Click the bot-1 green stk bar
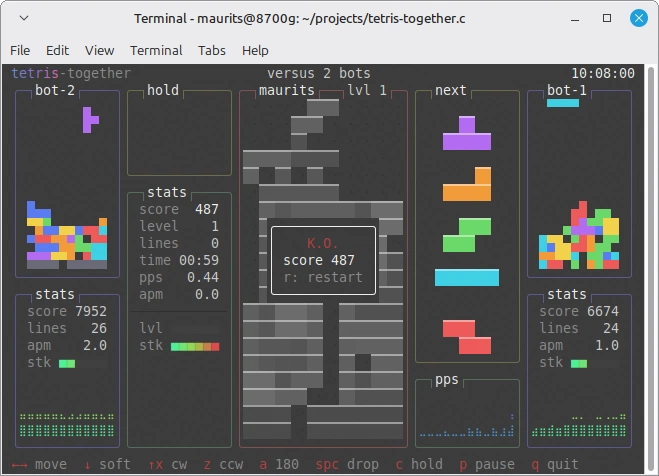This screenshot has height=476, width=659. pyautogui.click(x=579, y=364)
